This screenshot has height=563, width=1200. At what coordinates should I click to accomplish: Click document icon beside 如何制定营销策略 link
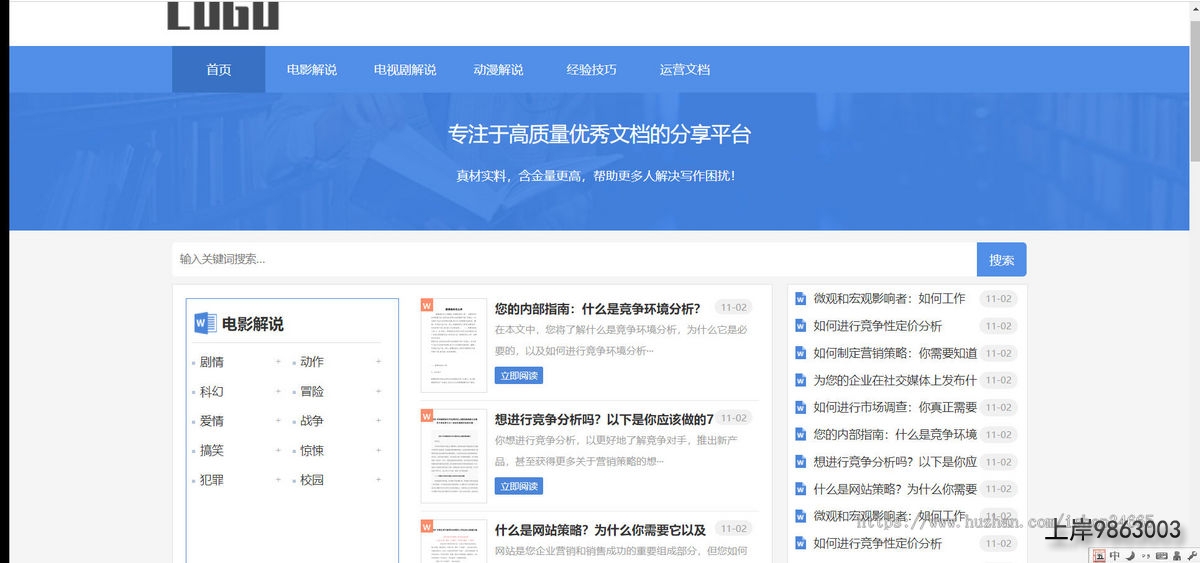(x=799, y=353)
